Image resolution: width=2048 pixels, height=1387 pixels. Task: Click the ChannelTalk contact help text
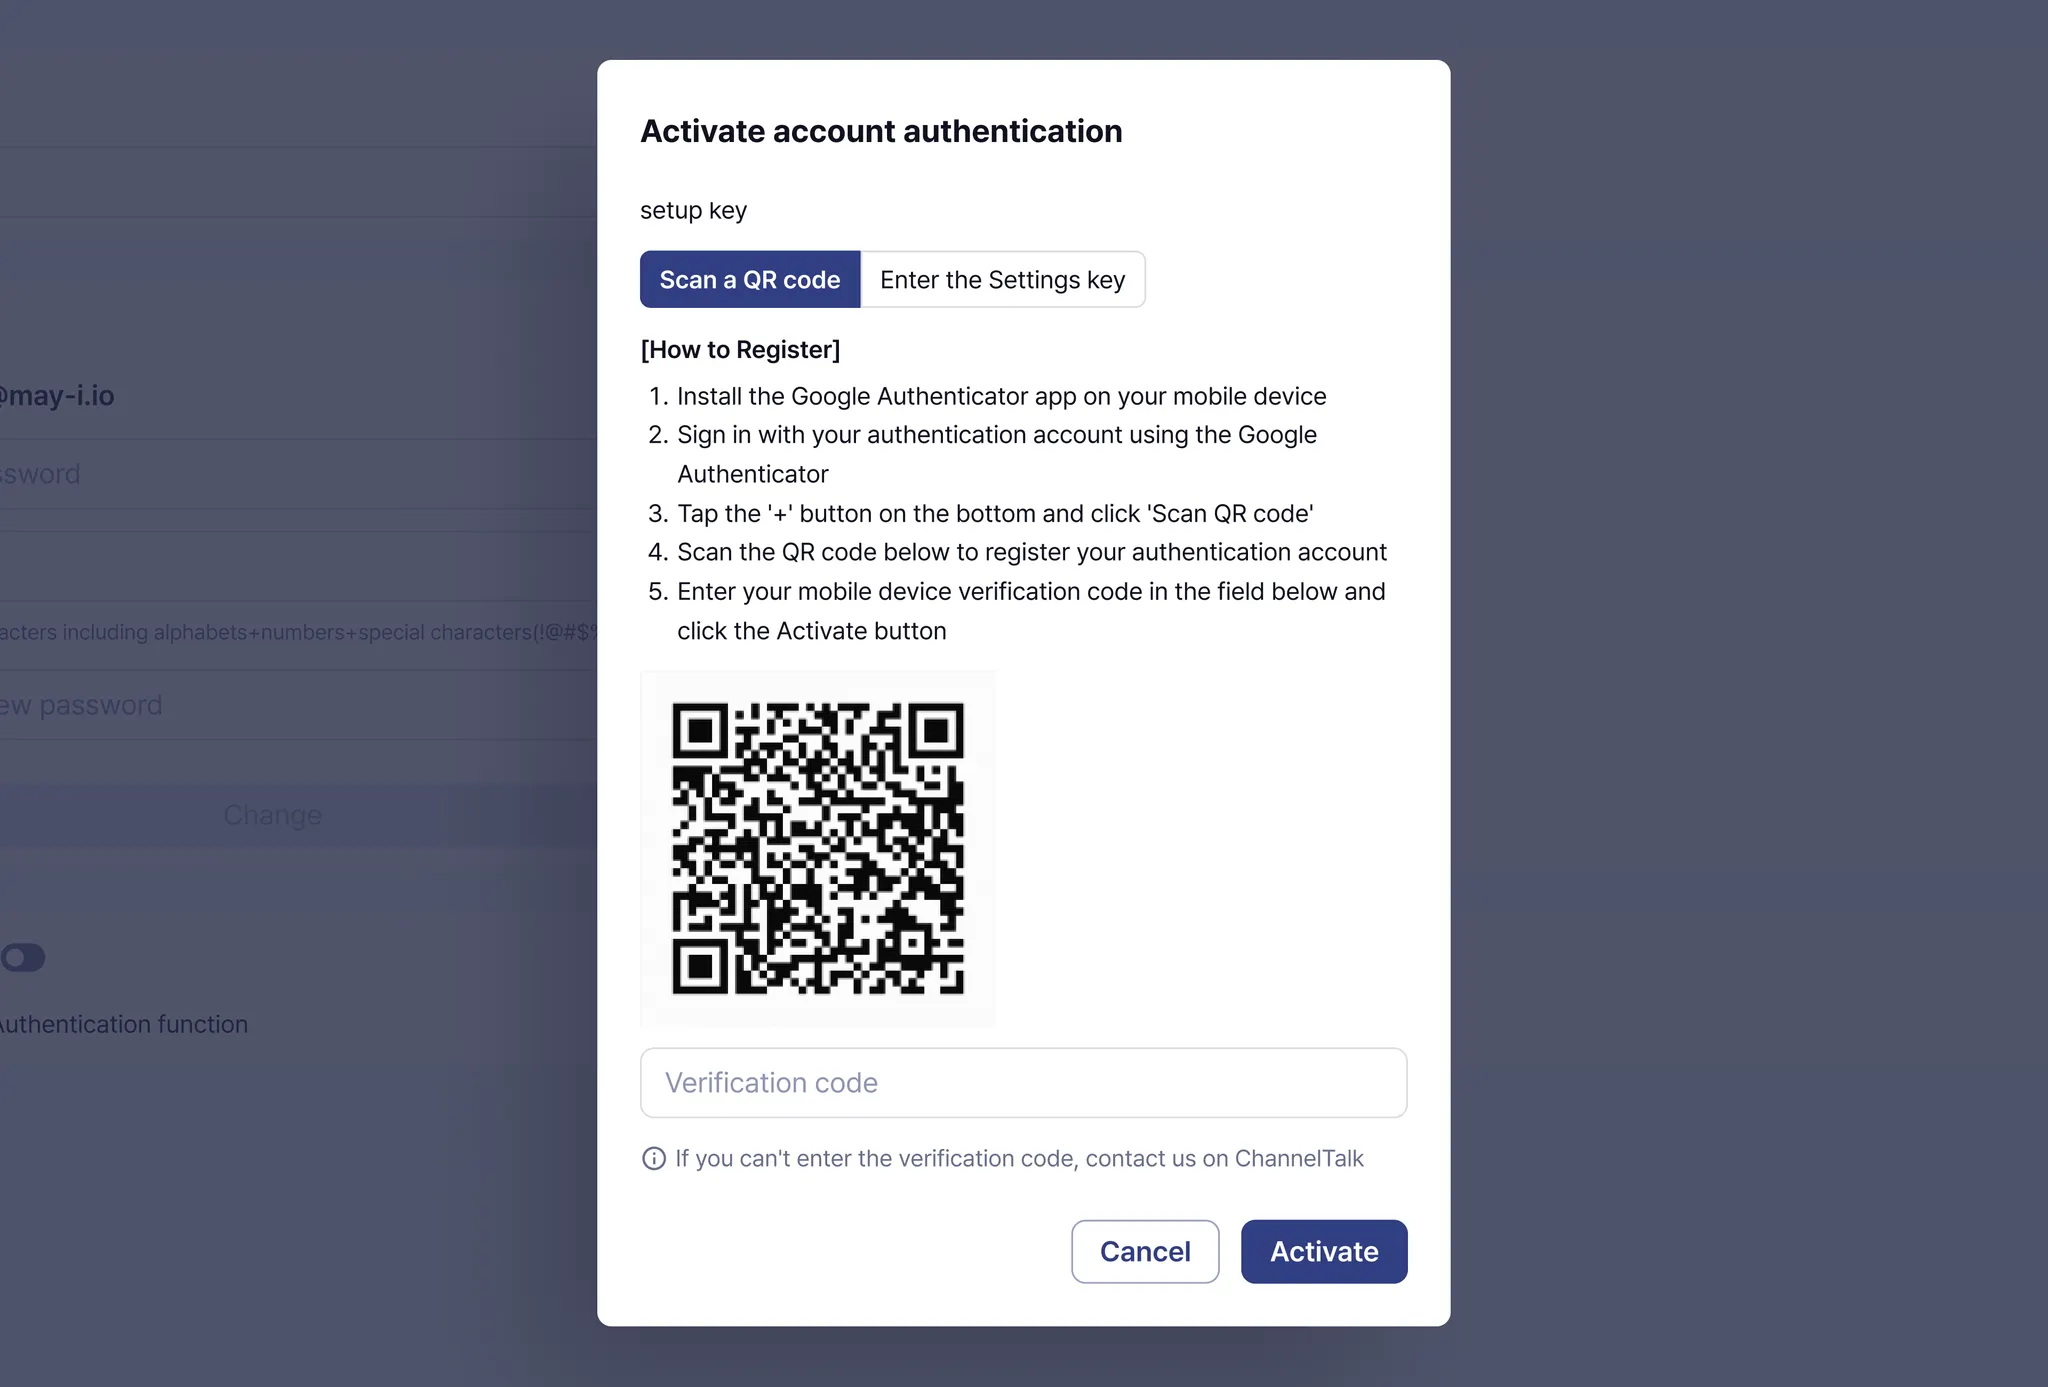click(1018, 1158)
